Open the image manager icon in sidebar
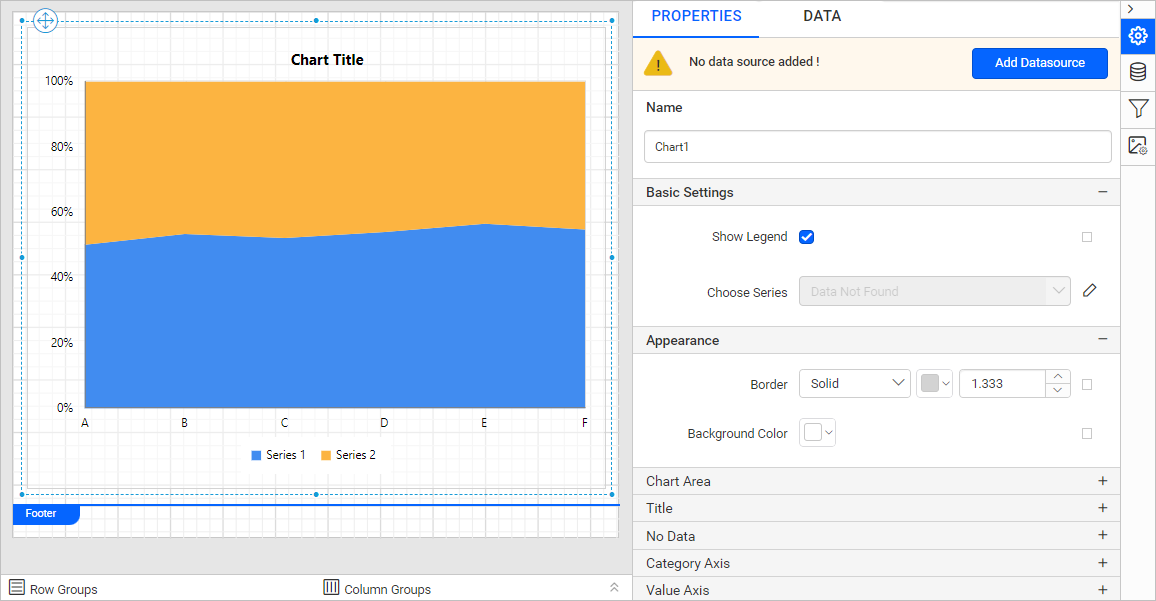Screen dimensions: 1156x601 pos(1137,146)
